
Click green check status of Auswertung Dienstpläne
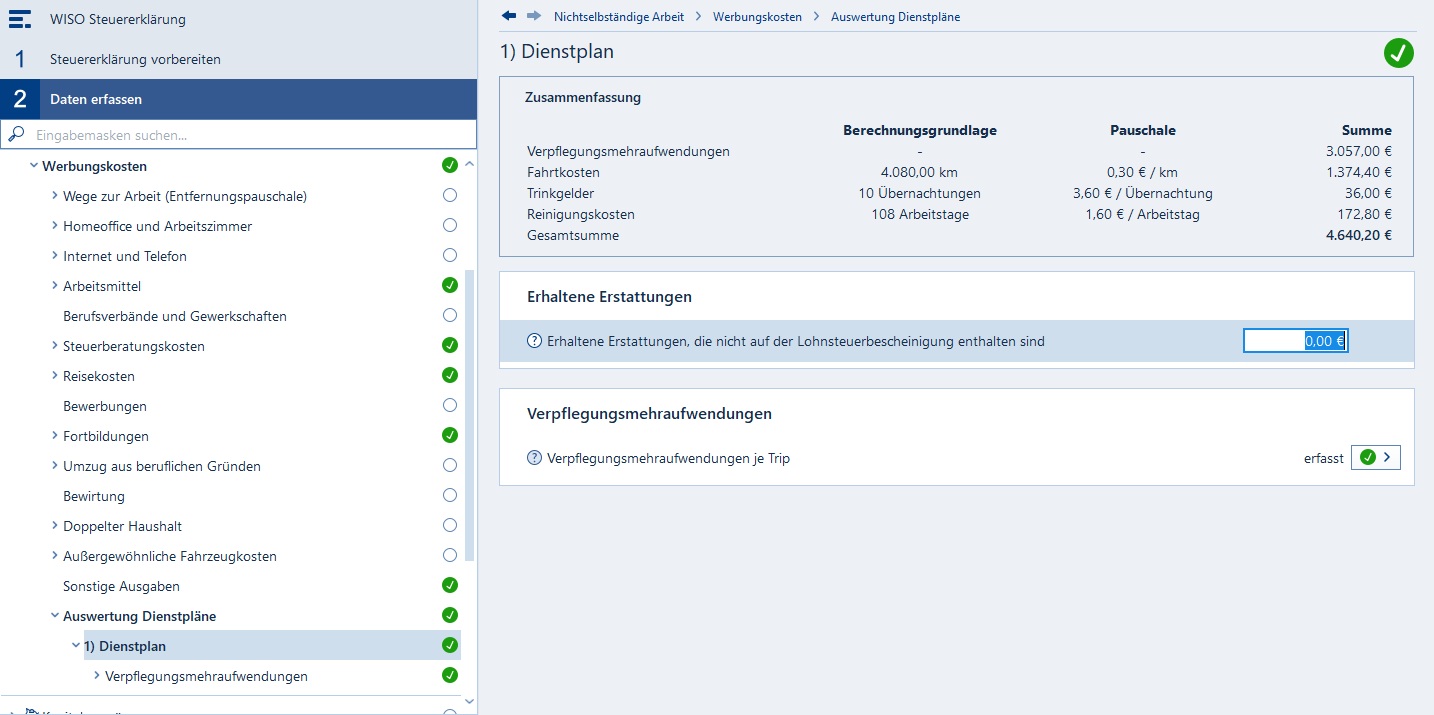click(450, 615)
